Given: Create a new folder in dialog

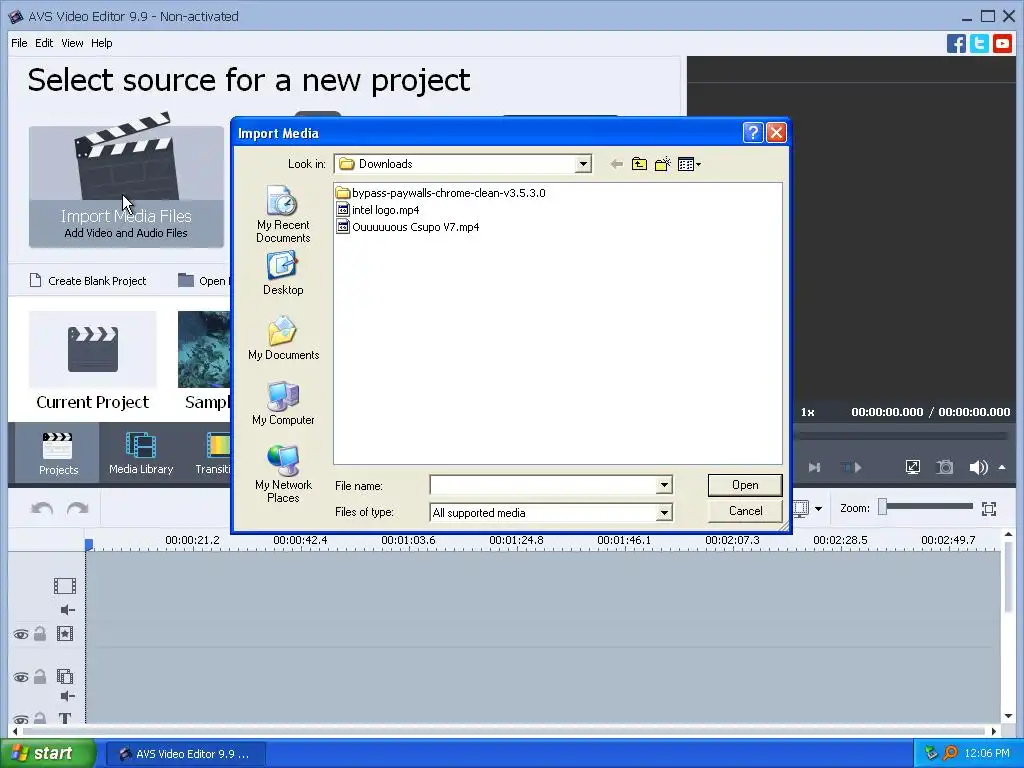Looking at the screenshot, I should pyautogui.click(x=662, y=164).
